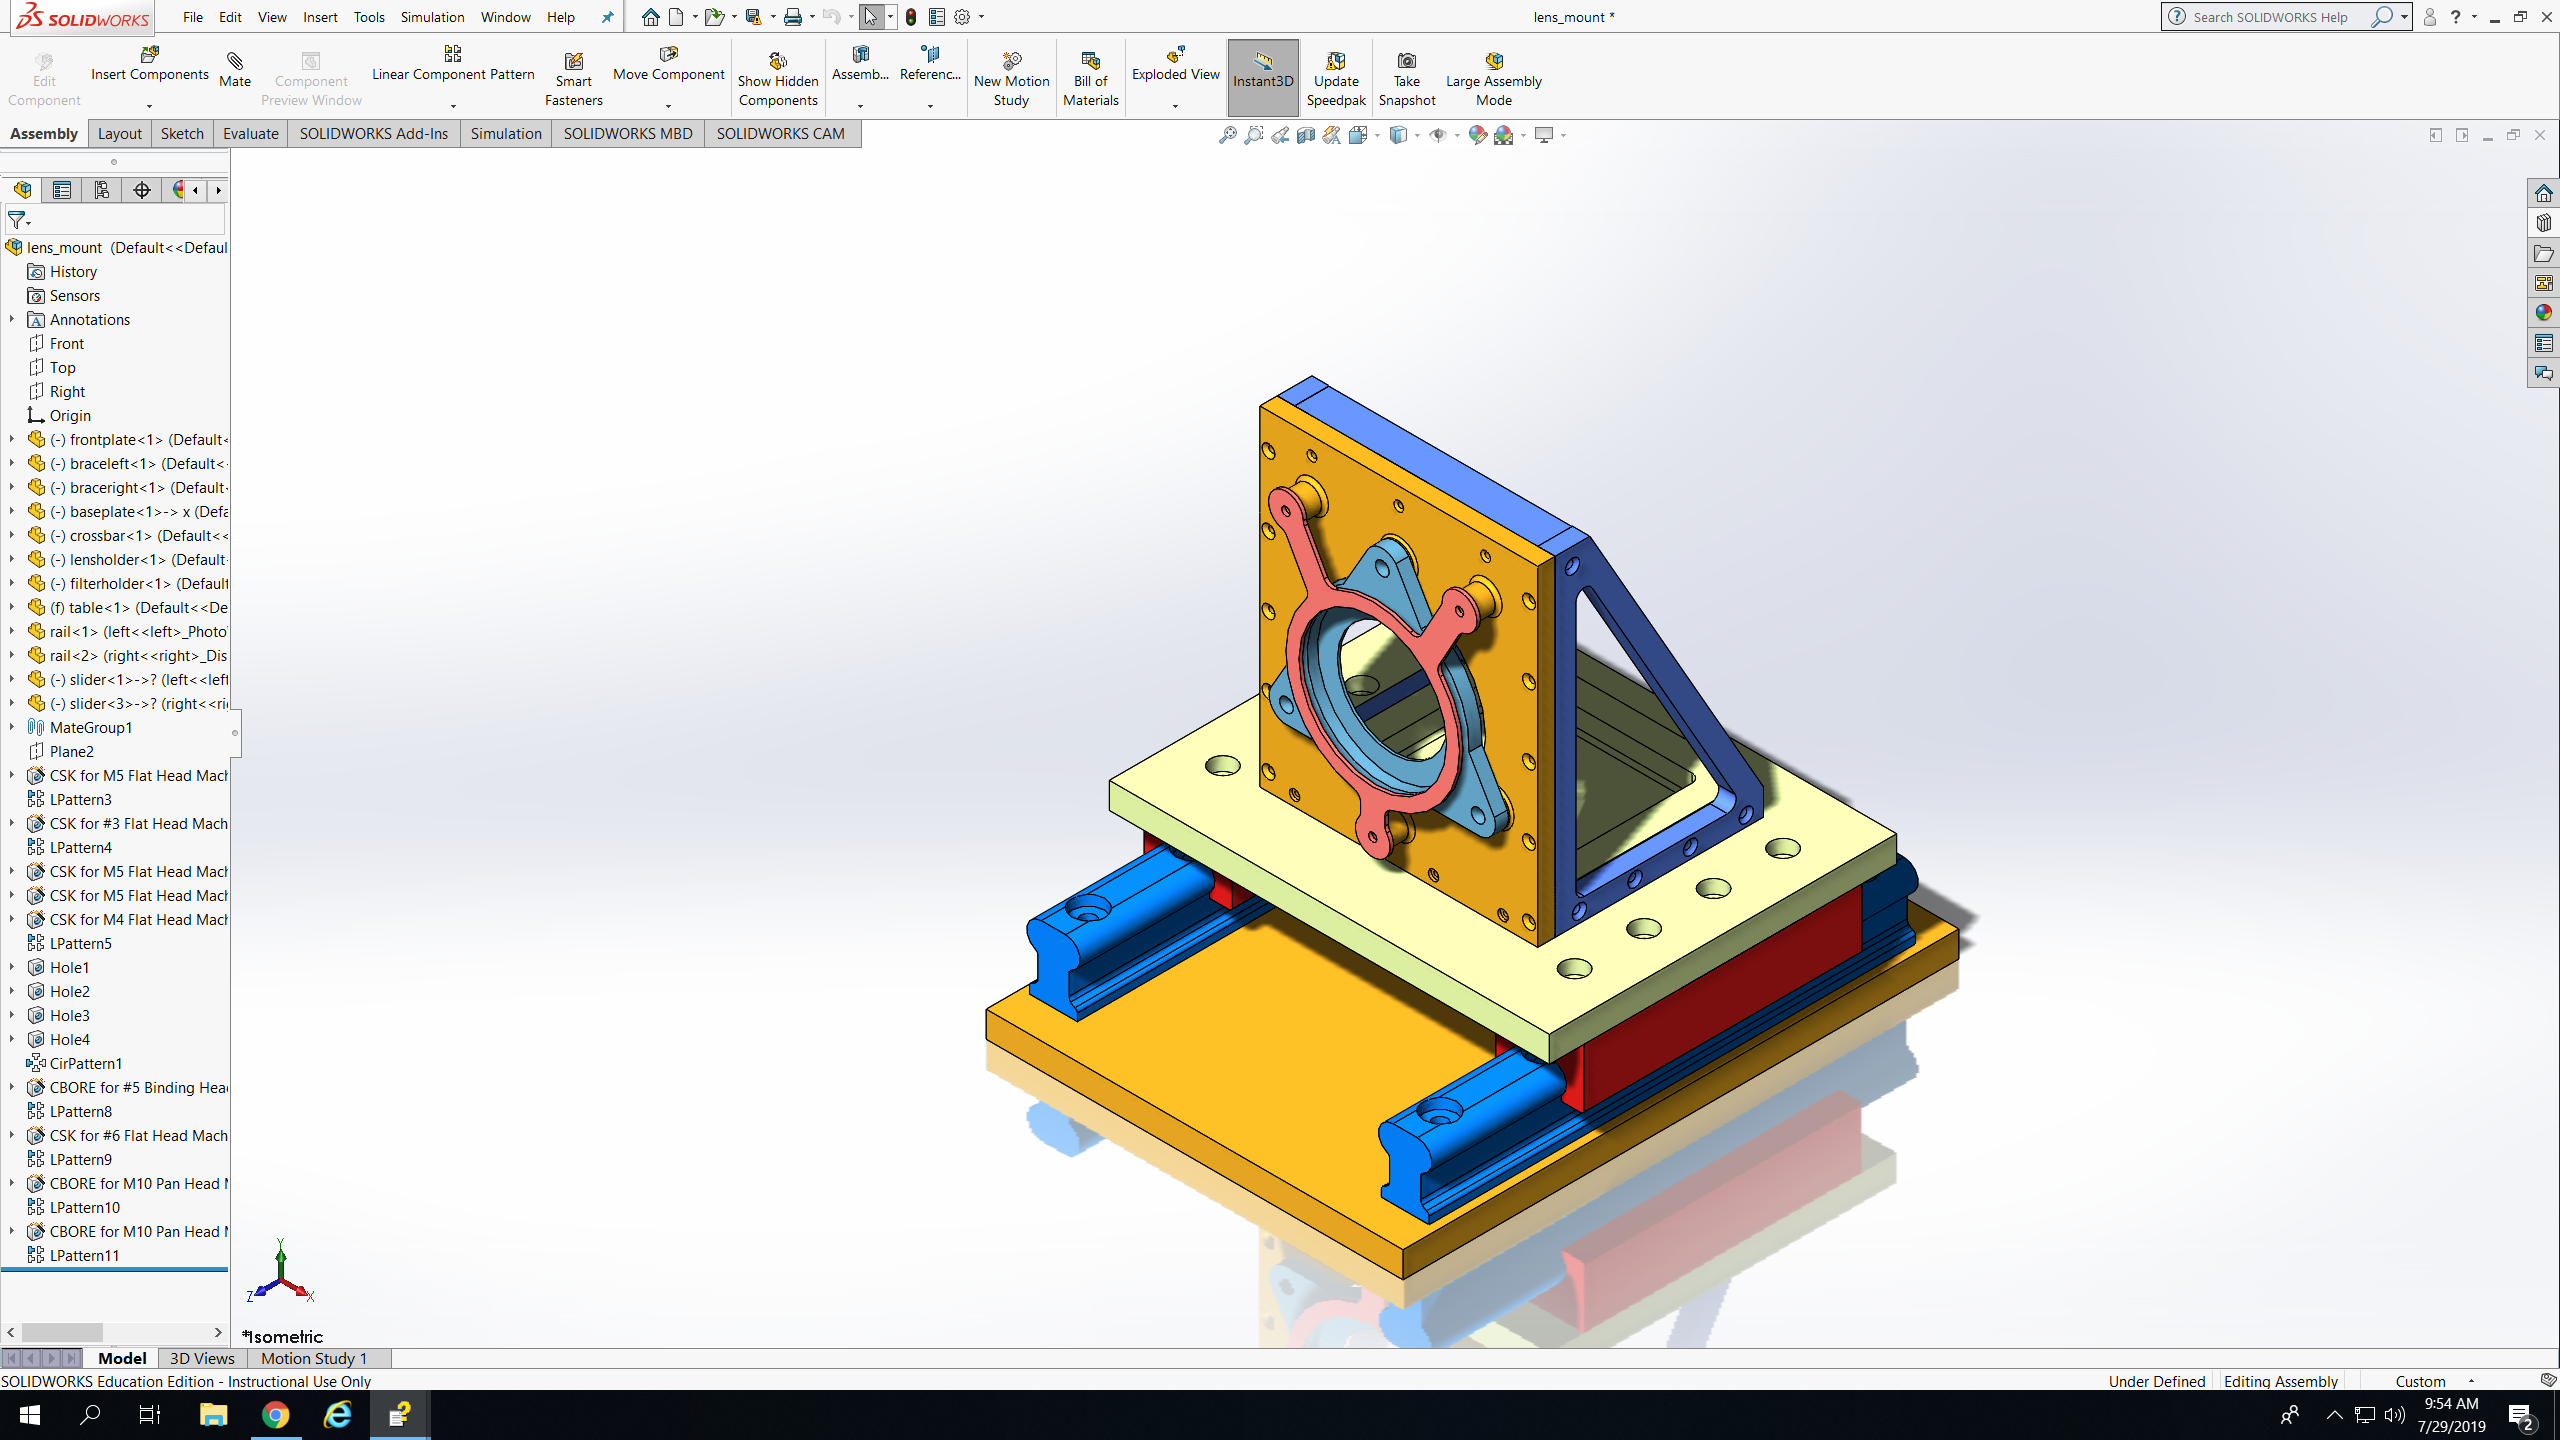
Task: Open the Simulation menu
Action: tap(432, 17)
